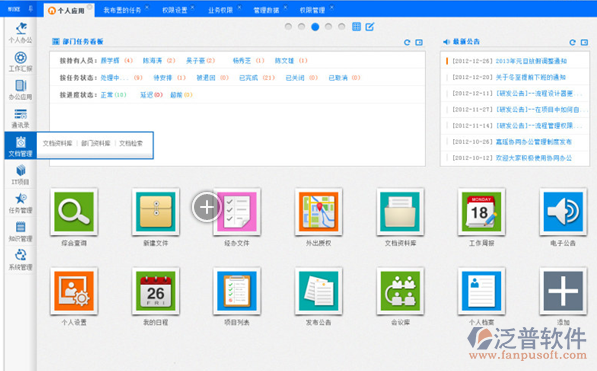Open the 会议室 meeting room tile
This screenshot has height=371, width=597.
click(x=400, y=291)
